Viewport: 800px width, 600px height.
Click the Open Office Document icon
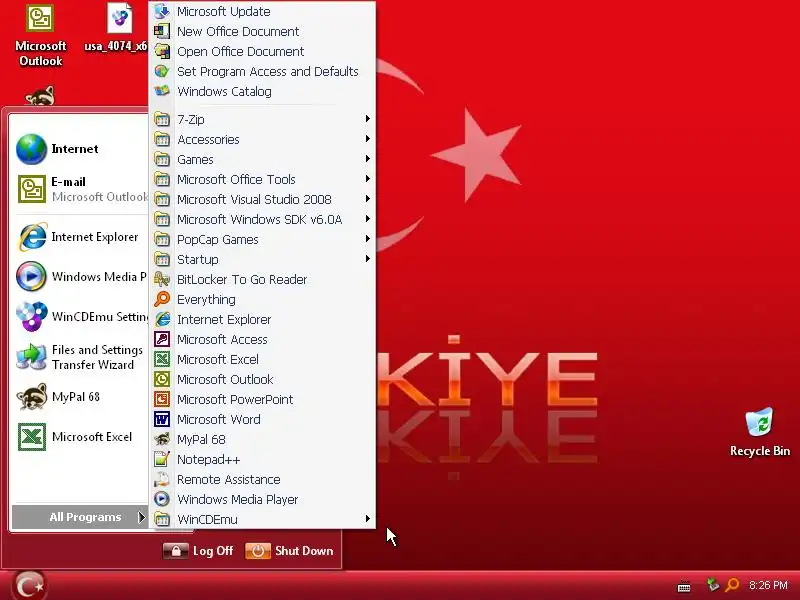click(162, 51)
